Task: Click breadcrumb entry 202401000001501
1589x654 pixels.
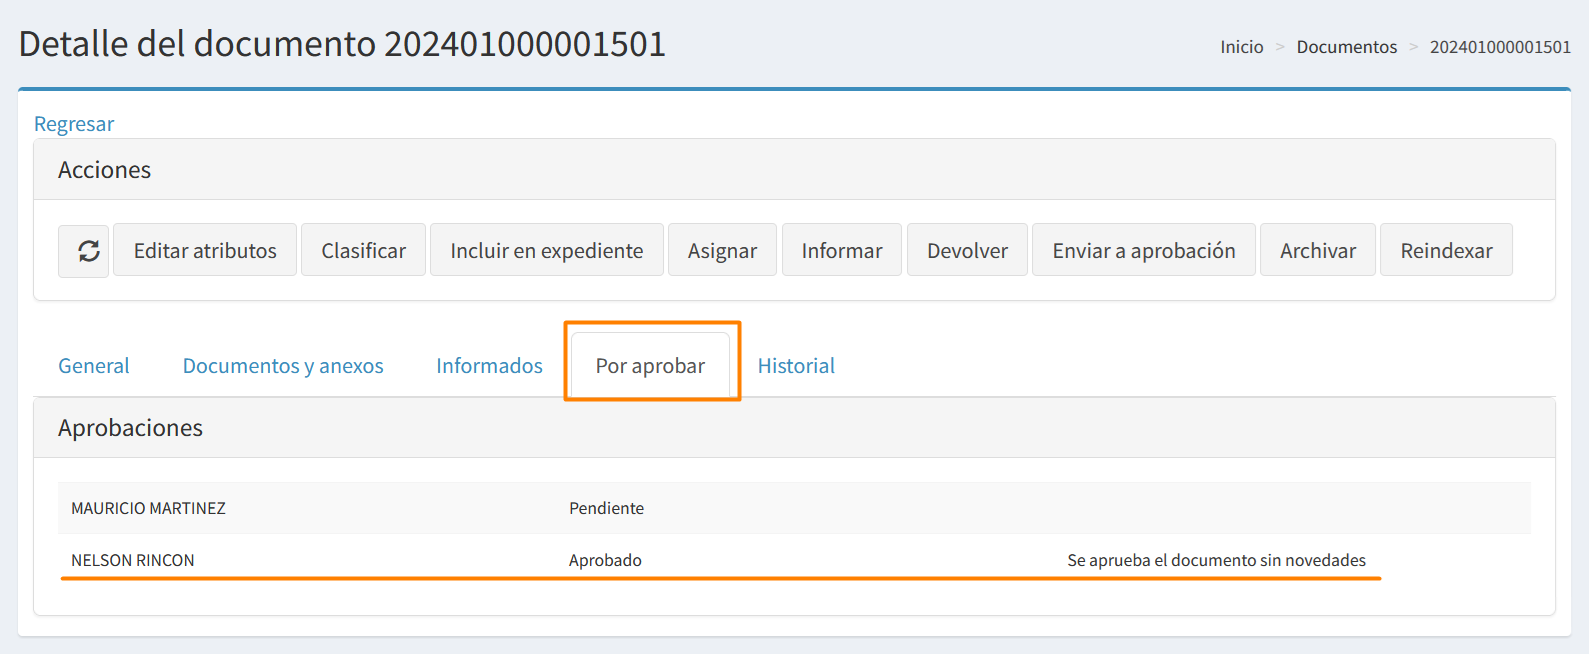Action: point(1500,47)
